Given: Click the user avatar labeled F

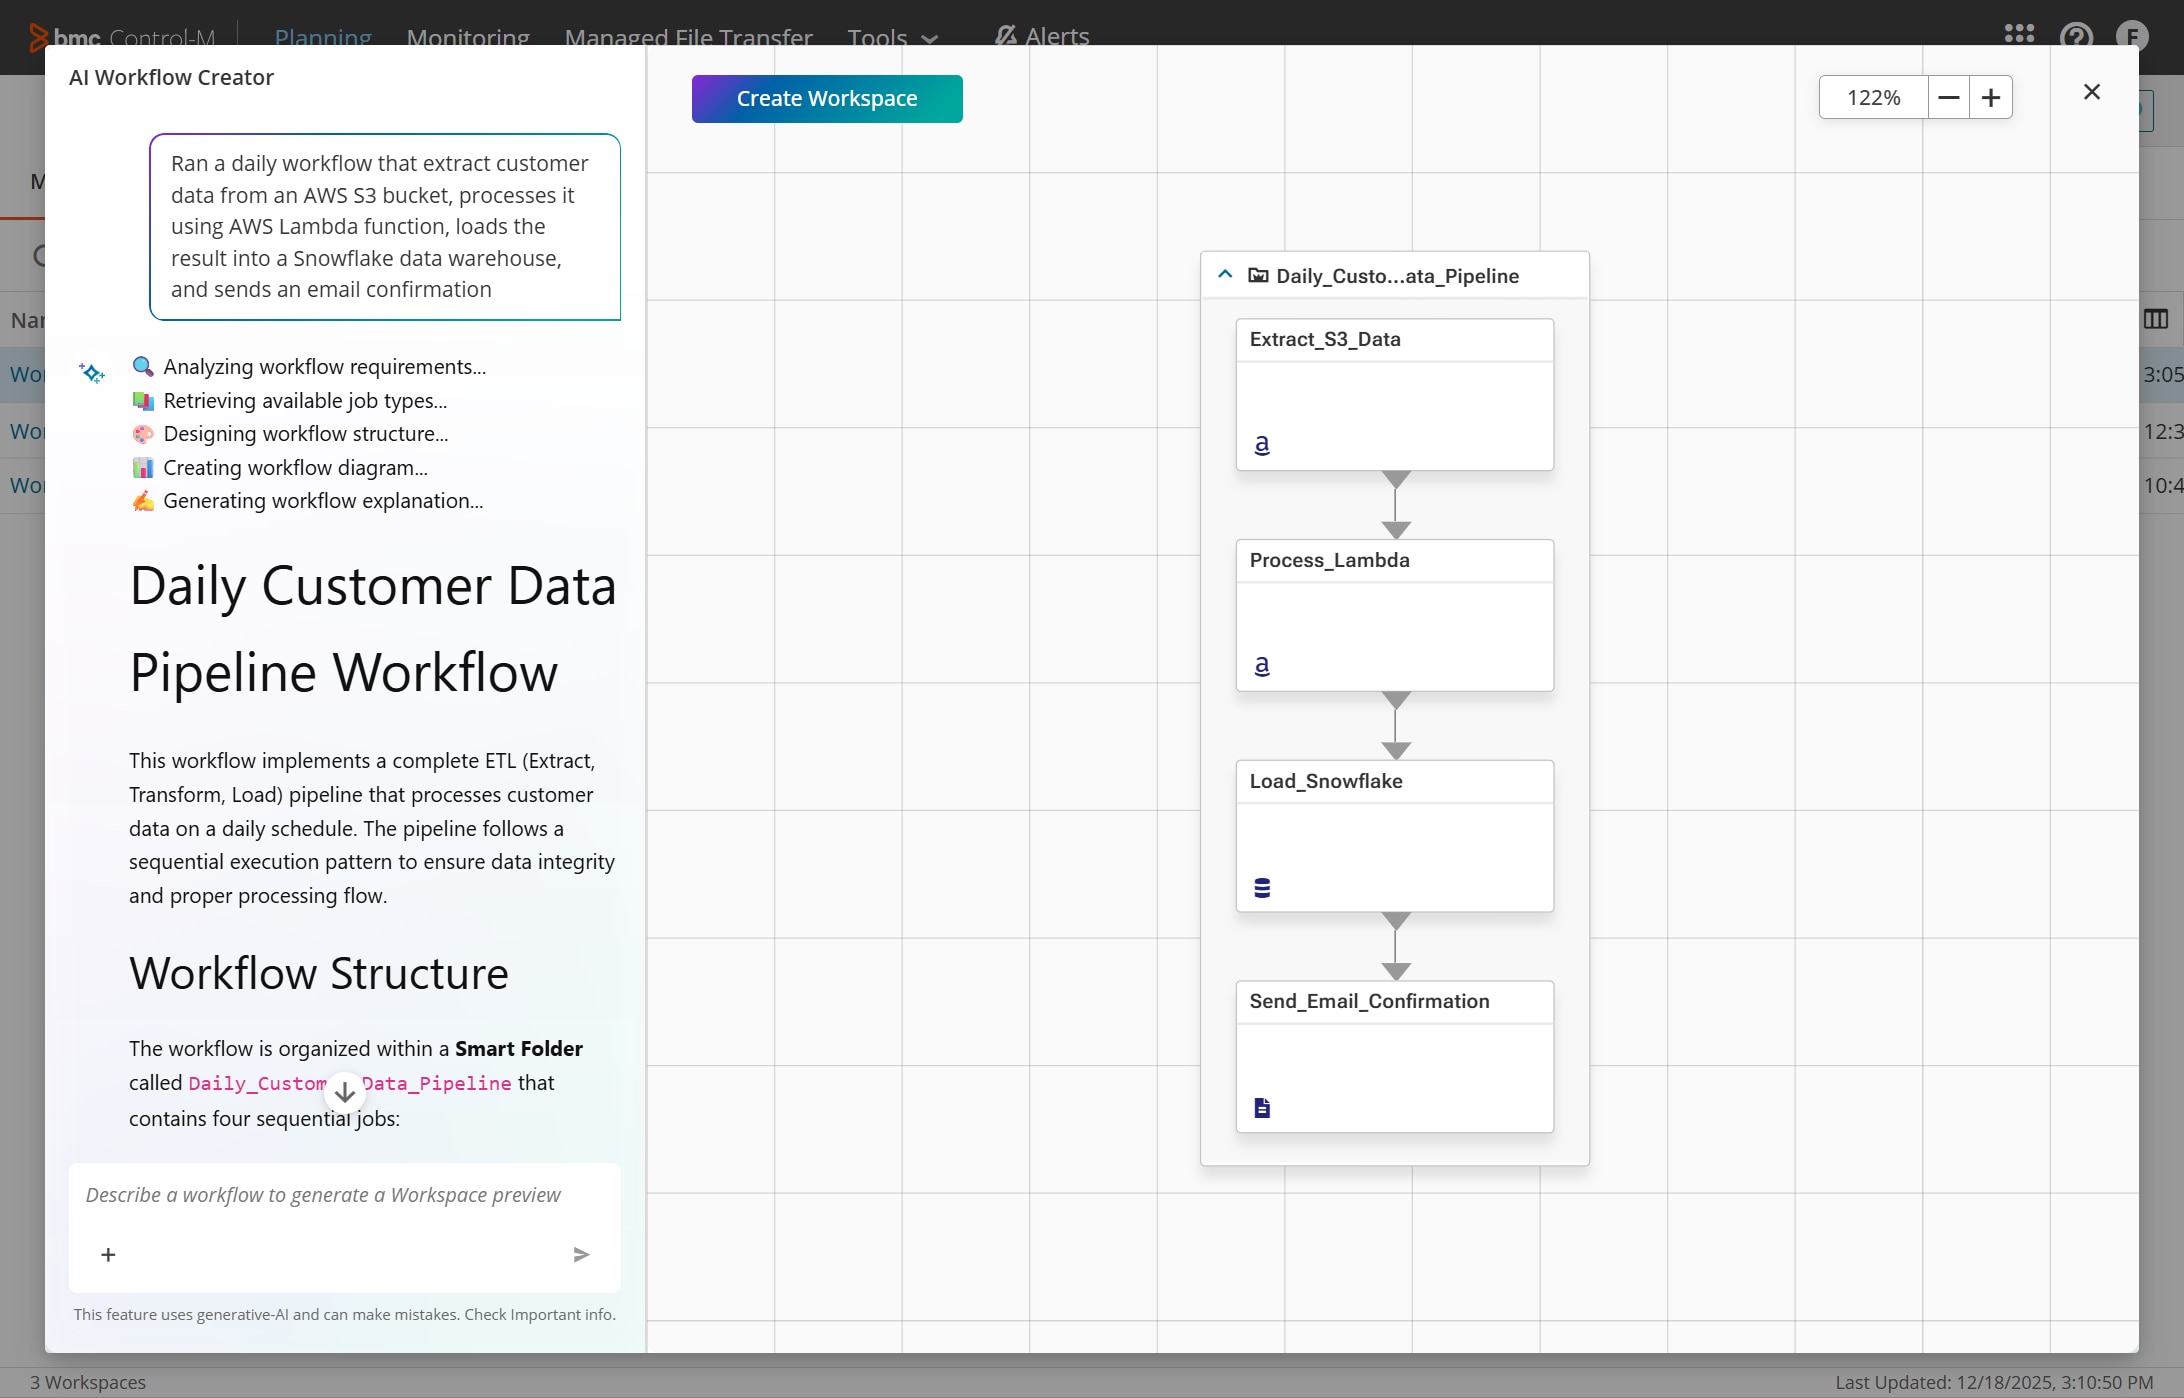Looking at the screenshot, I should 2133,36.
